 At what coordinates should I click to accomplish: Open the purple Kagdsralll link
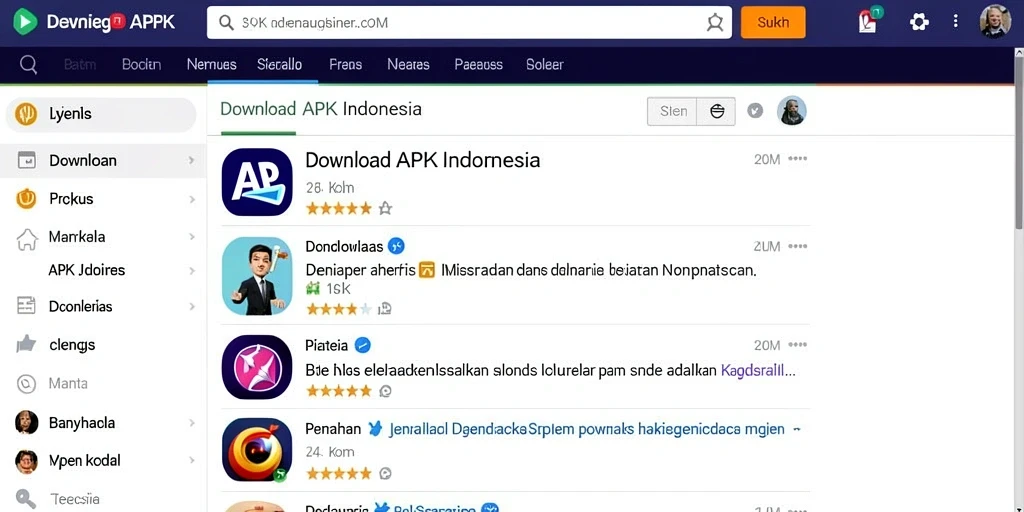[x=758, y=371]
